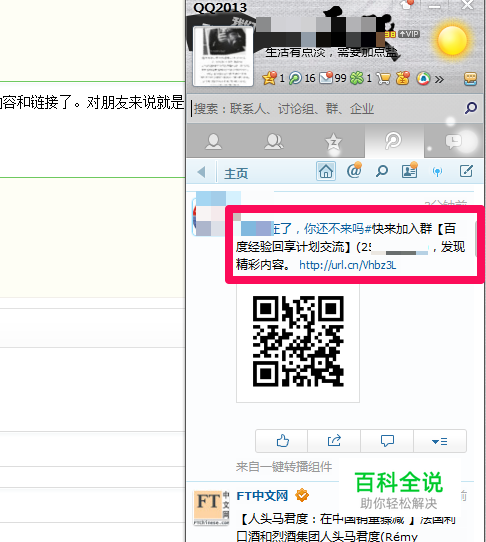Click the 主页 title label

(236, 173)
